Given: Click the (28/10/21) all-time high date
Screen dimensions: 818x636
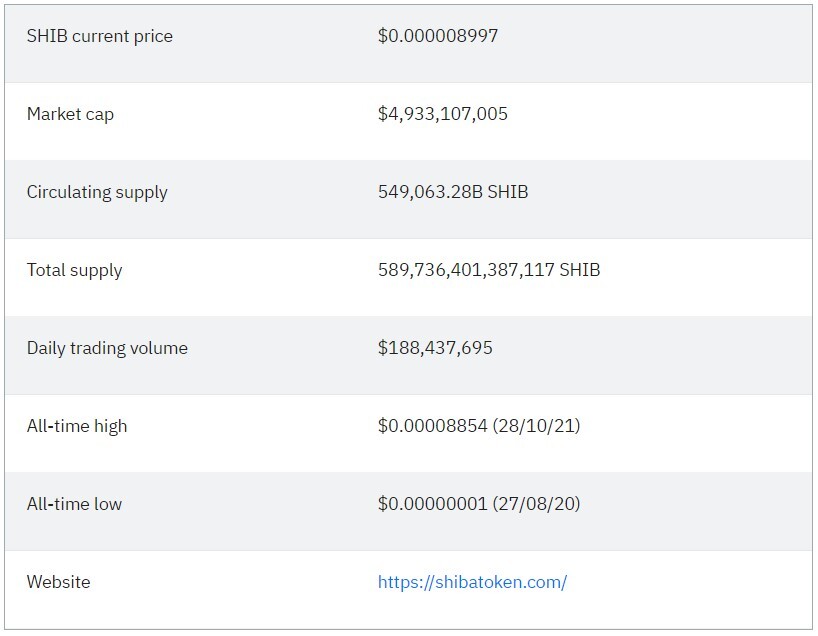Looking at the screenshot, I should (536, 426).
